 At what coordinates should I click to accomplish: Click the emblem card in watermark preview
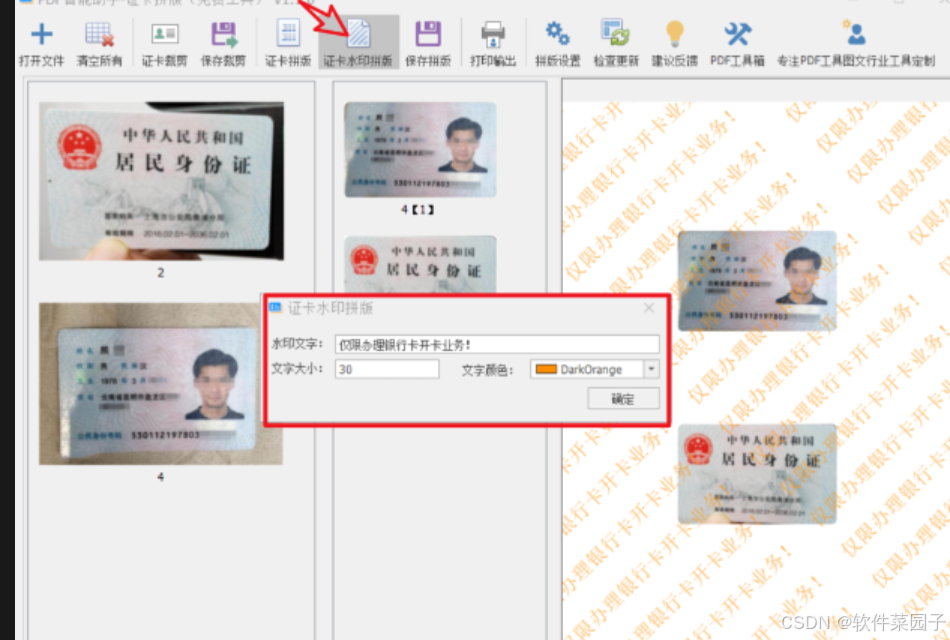[x=757, y=474]
